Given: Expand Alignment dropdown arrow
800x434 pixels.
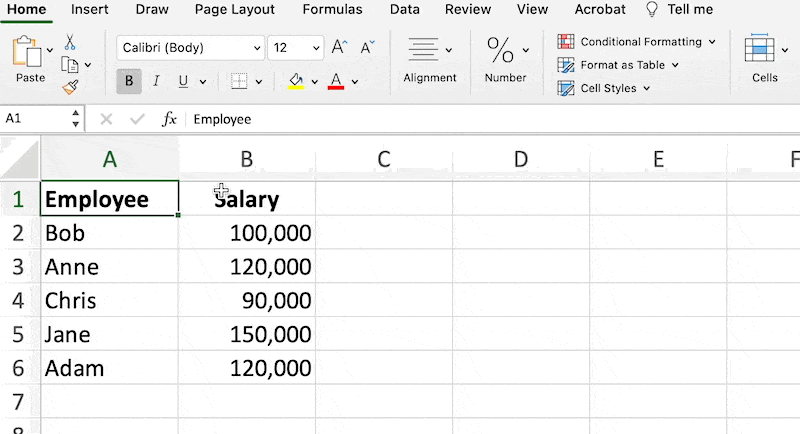Looking at the screenshot, I should (x=448, y=50).
